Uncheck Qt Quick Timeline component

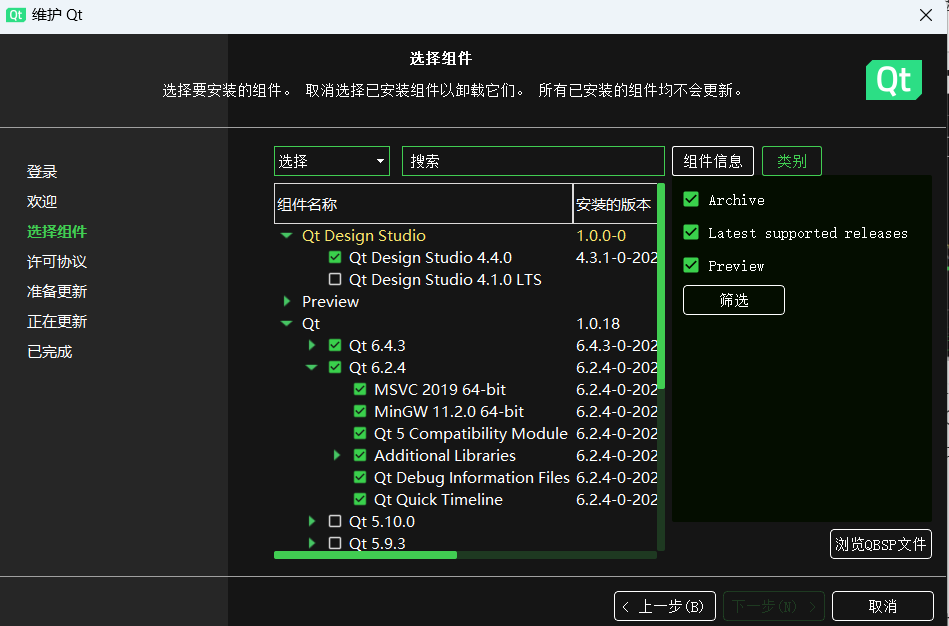pyautogui.click(x=360, y=499)
